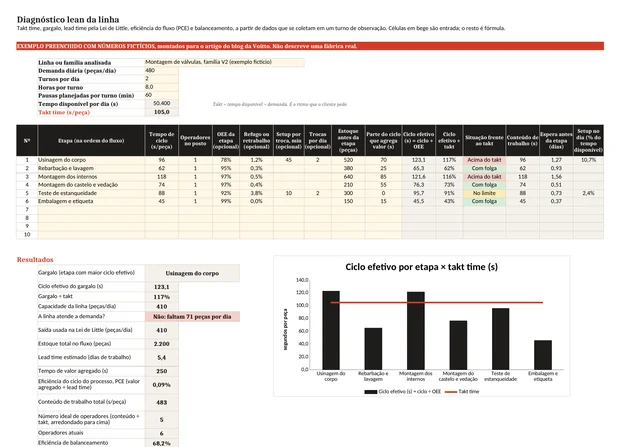Select the effective cycle cell 123,1 in row 1
The image size is (620, 447).
pos(419,160)
